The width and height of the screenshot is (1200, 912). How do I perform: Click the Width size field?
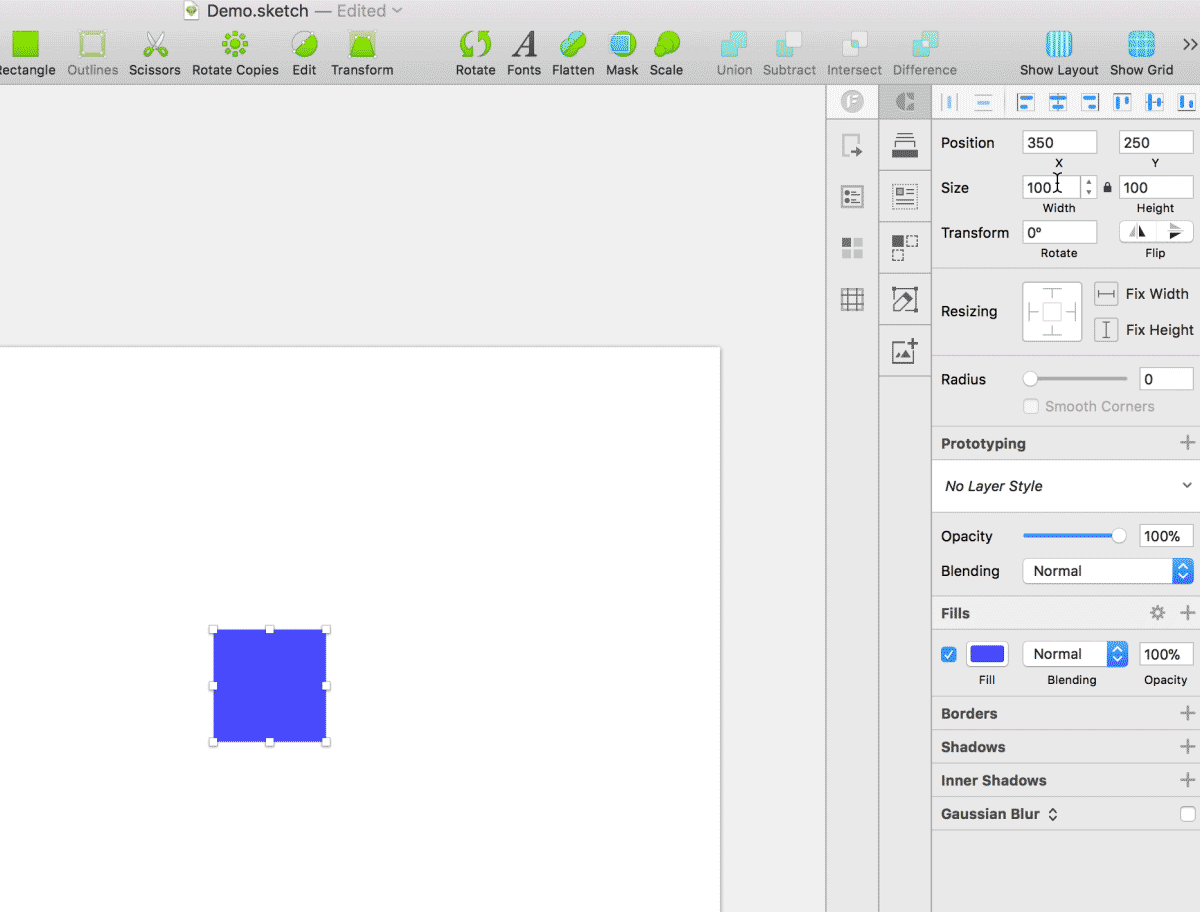pyautogui.click(x=1051, y=187)
